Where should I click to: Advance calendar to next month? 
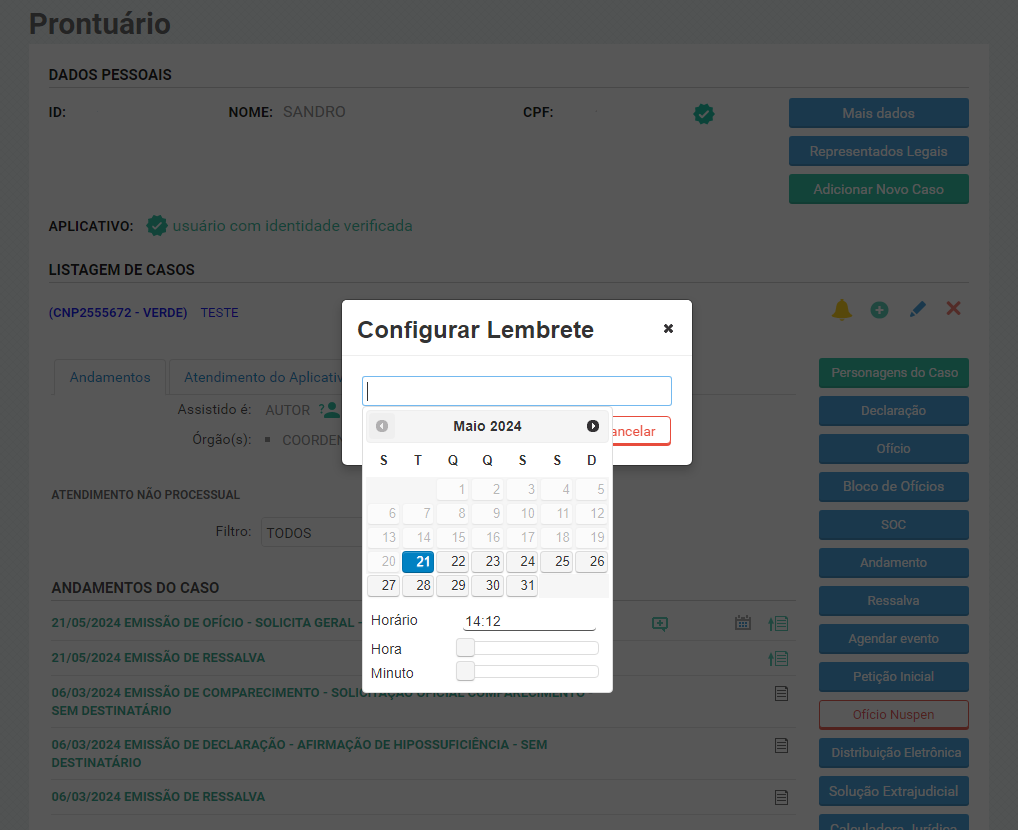point(593,426)
